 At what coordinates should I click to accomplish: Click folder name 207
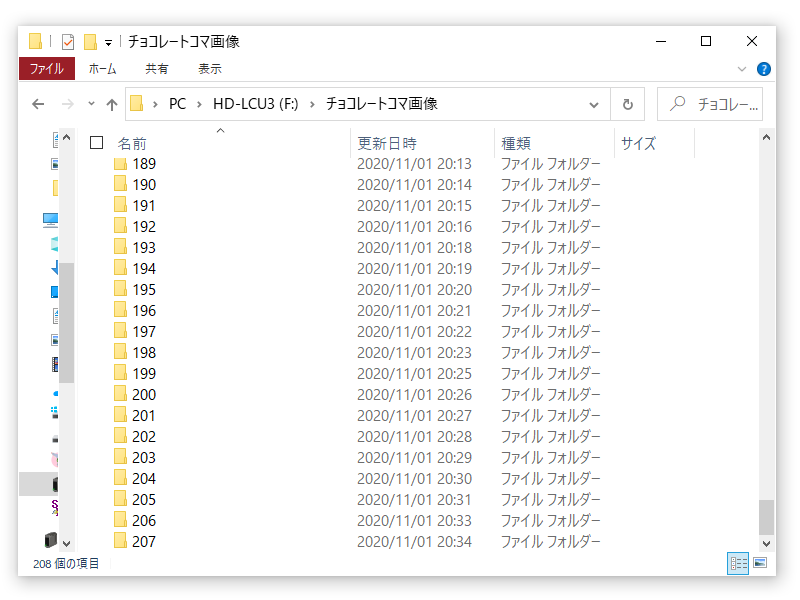[144, 541]
